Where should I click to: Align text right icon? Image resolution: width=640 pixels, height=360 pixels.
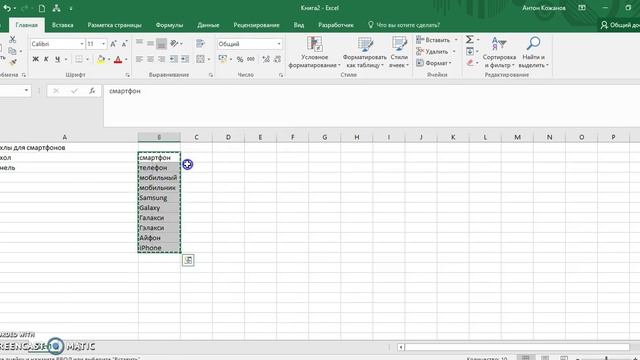(x=161, y=59)
